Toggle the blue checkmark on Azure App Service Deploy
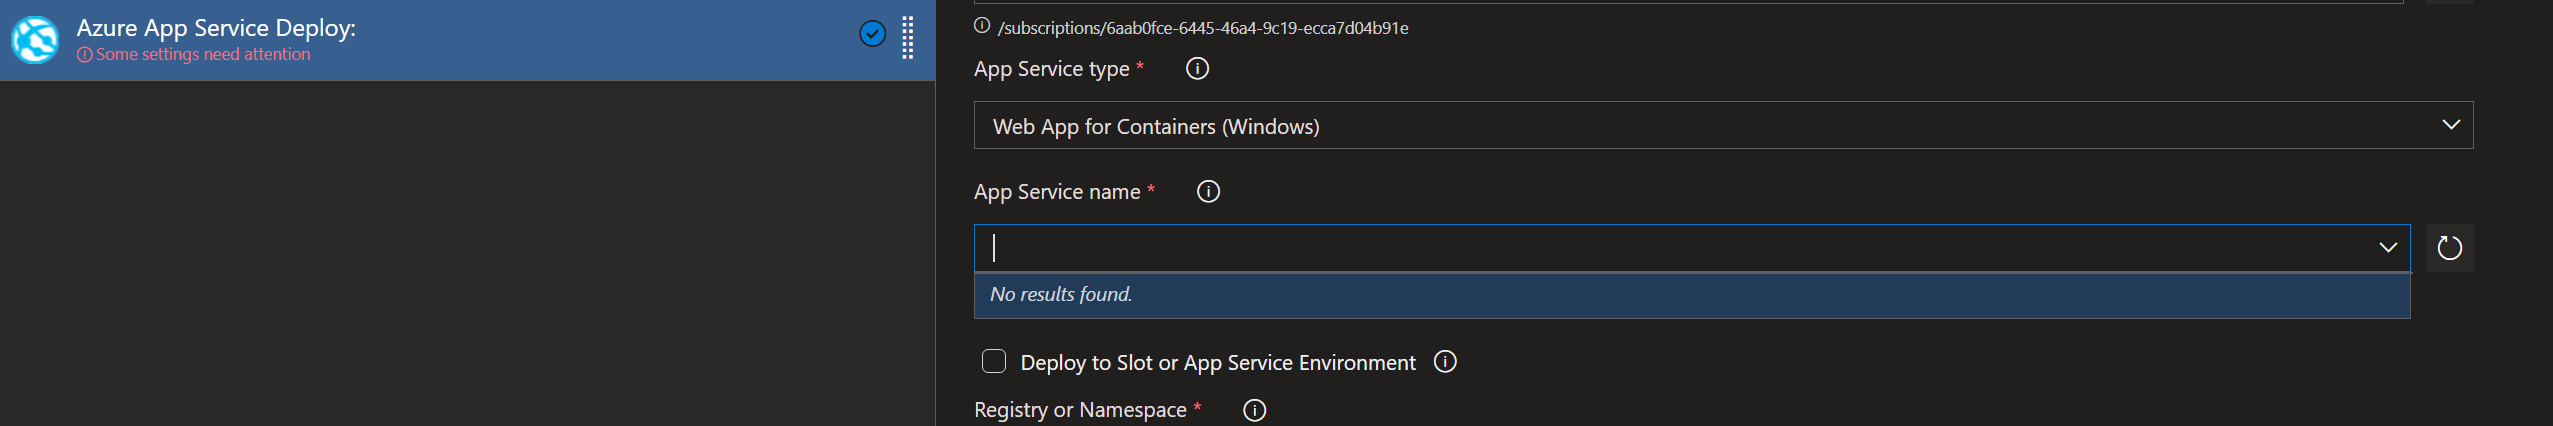 pos(872,35)
